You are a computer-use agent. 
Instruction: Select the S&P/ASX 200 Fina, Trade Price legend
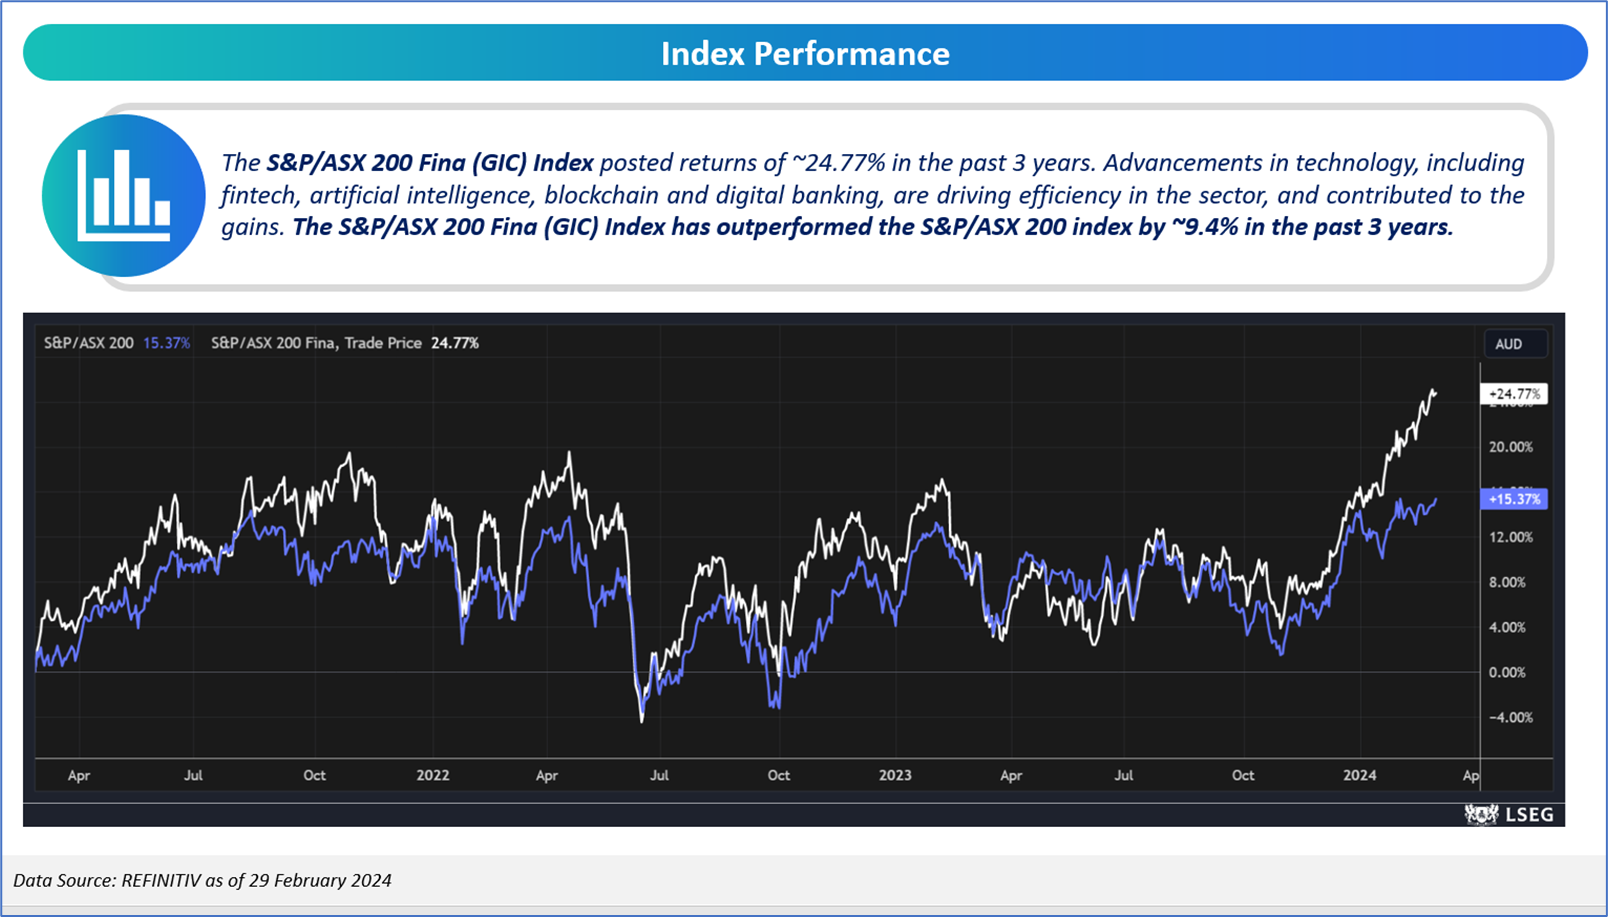tap(316, 343)
